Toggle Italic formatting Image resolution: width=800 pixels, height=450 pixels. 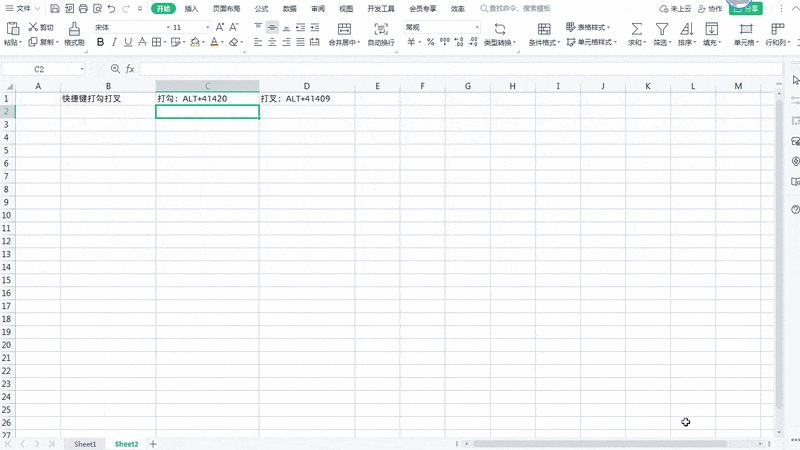114,43
